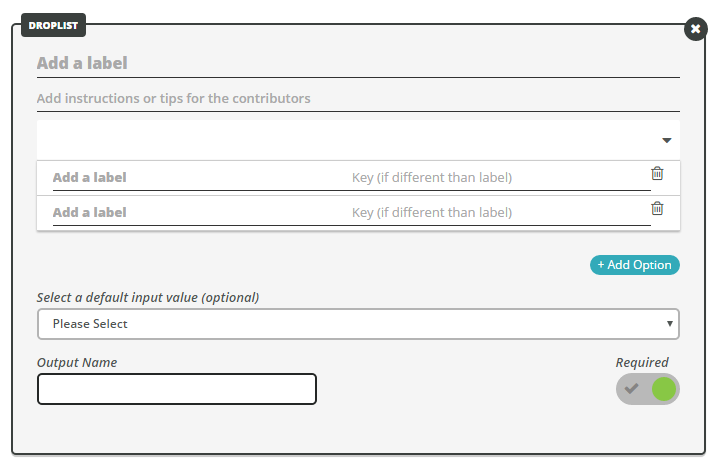Click the first option's Key field

(x=501, y=178)
